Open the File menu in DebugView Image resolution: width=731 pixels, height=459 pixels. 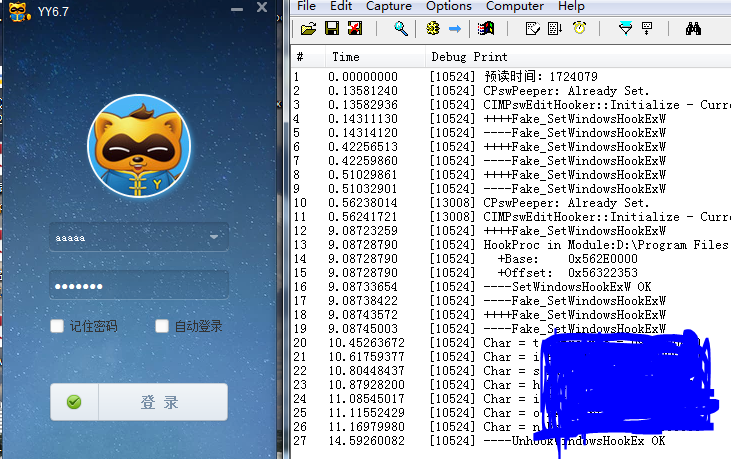306,6
